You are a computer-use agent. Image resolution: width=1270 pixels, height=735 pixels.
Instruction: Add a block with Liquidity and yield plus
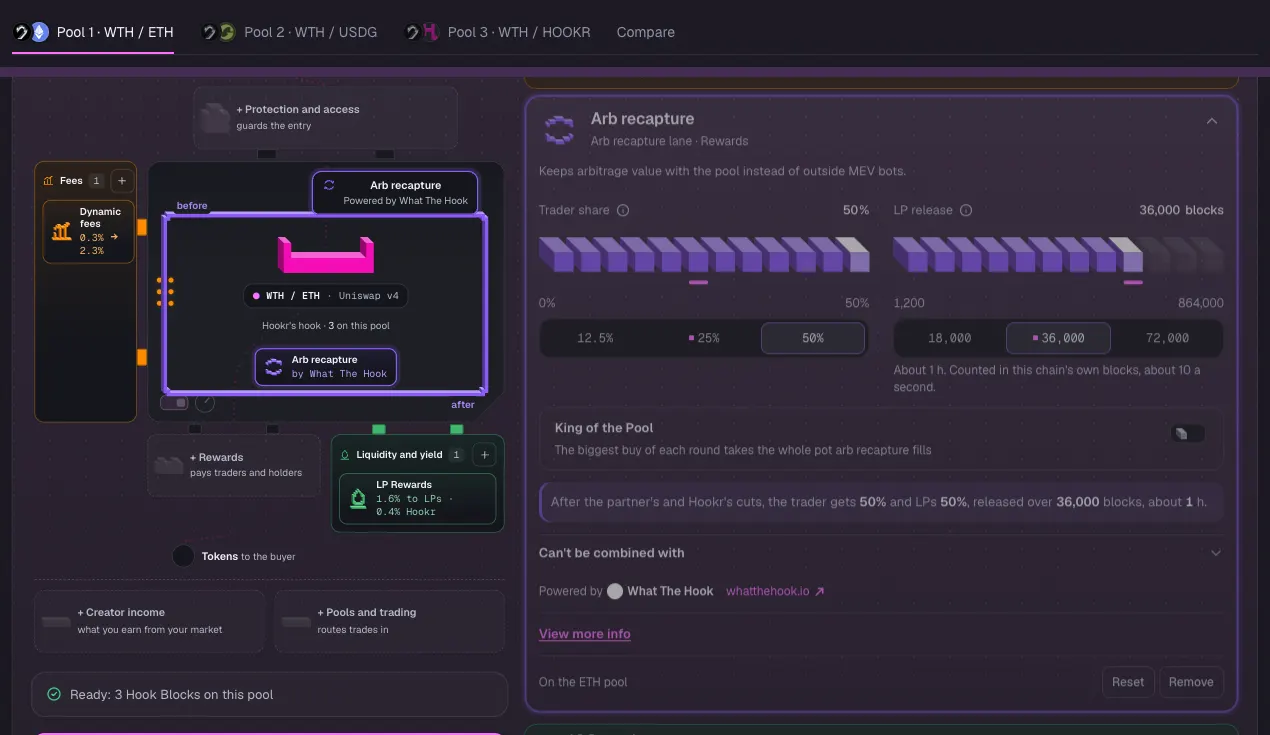484,454
